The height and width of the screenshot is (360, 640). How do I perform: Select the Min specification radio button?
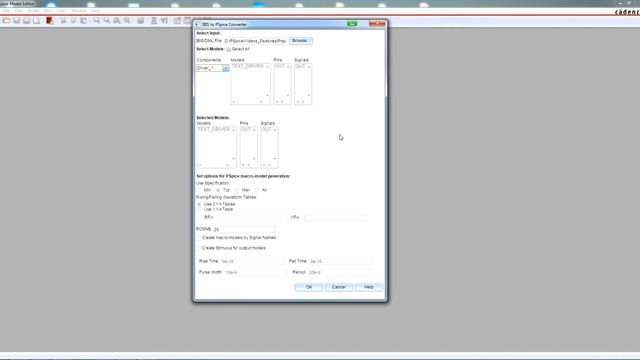tap(200, 190)
